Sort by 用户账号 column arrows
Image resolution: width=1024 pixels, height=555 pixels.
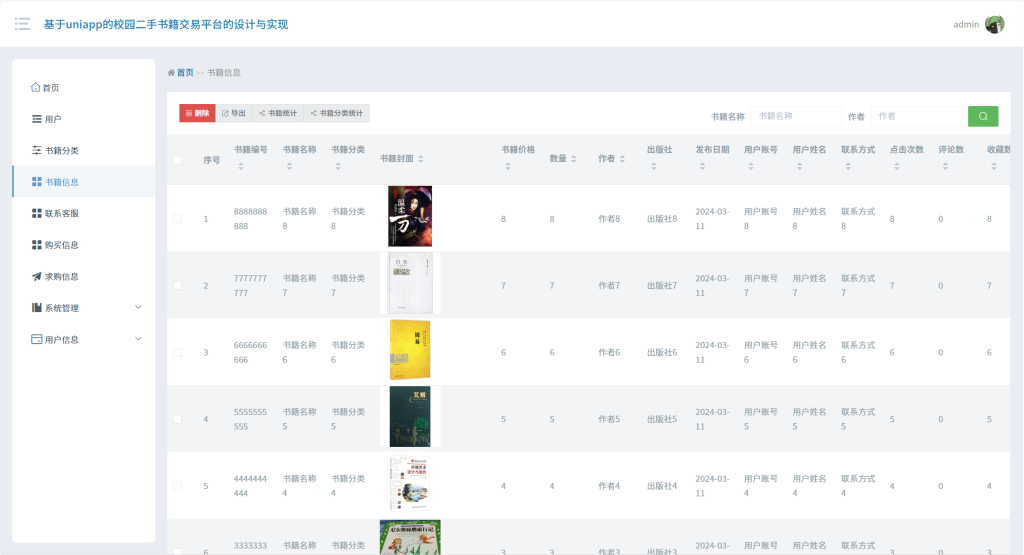tap(751, 166)
